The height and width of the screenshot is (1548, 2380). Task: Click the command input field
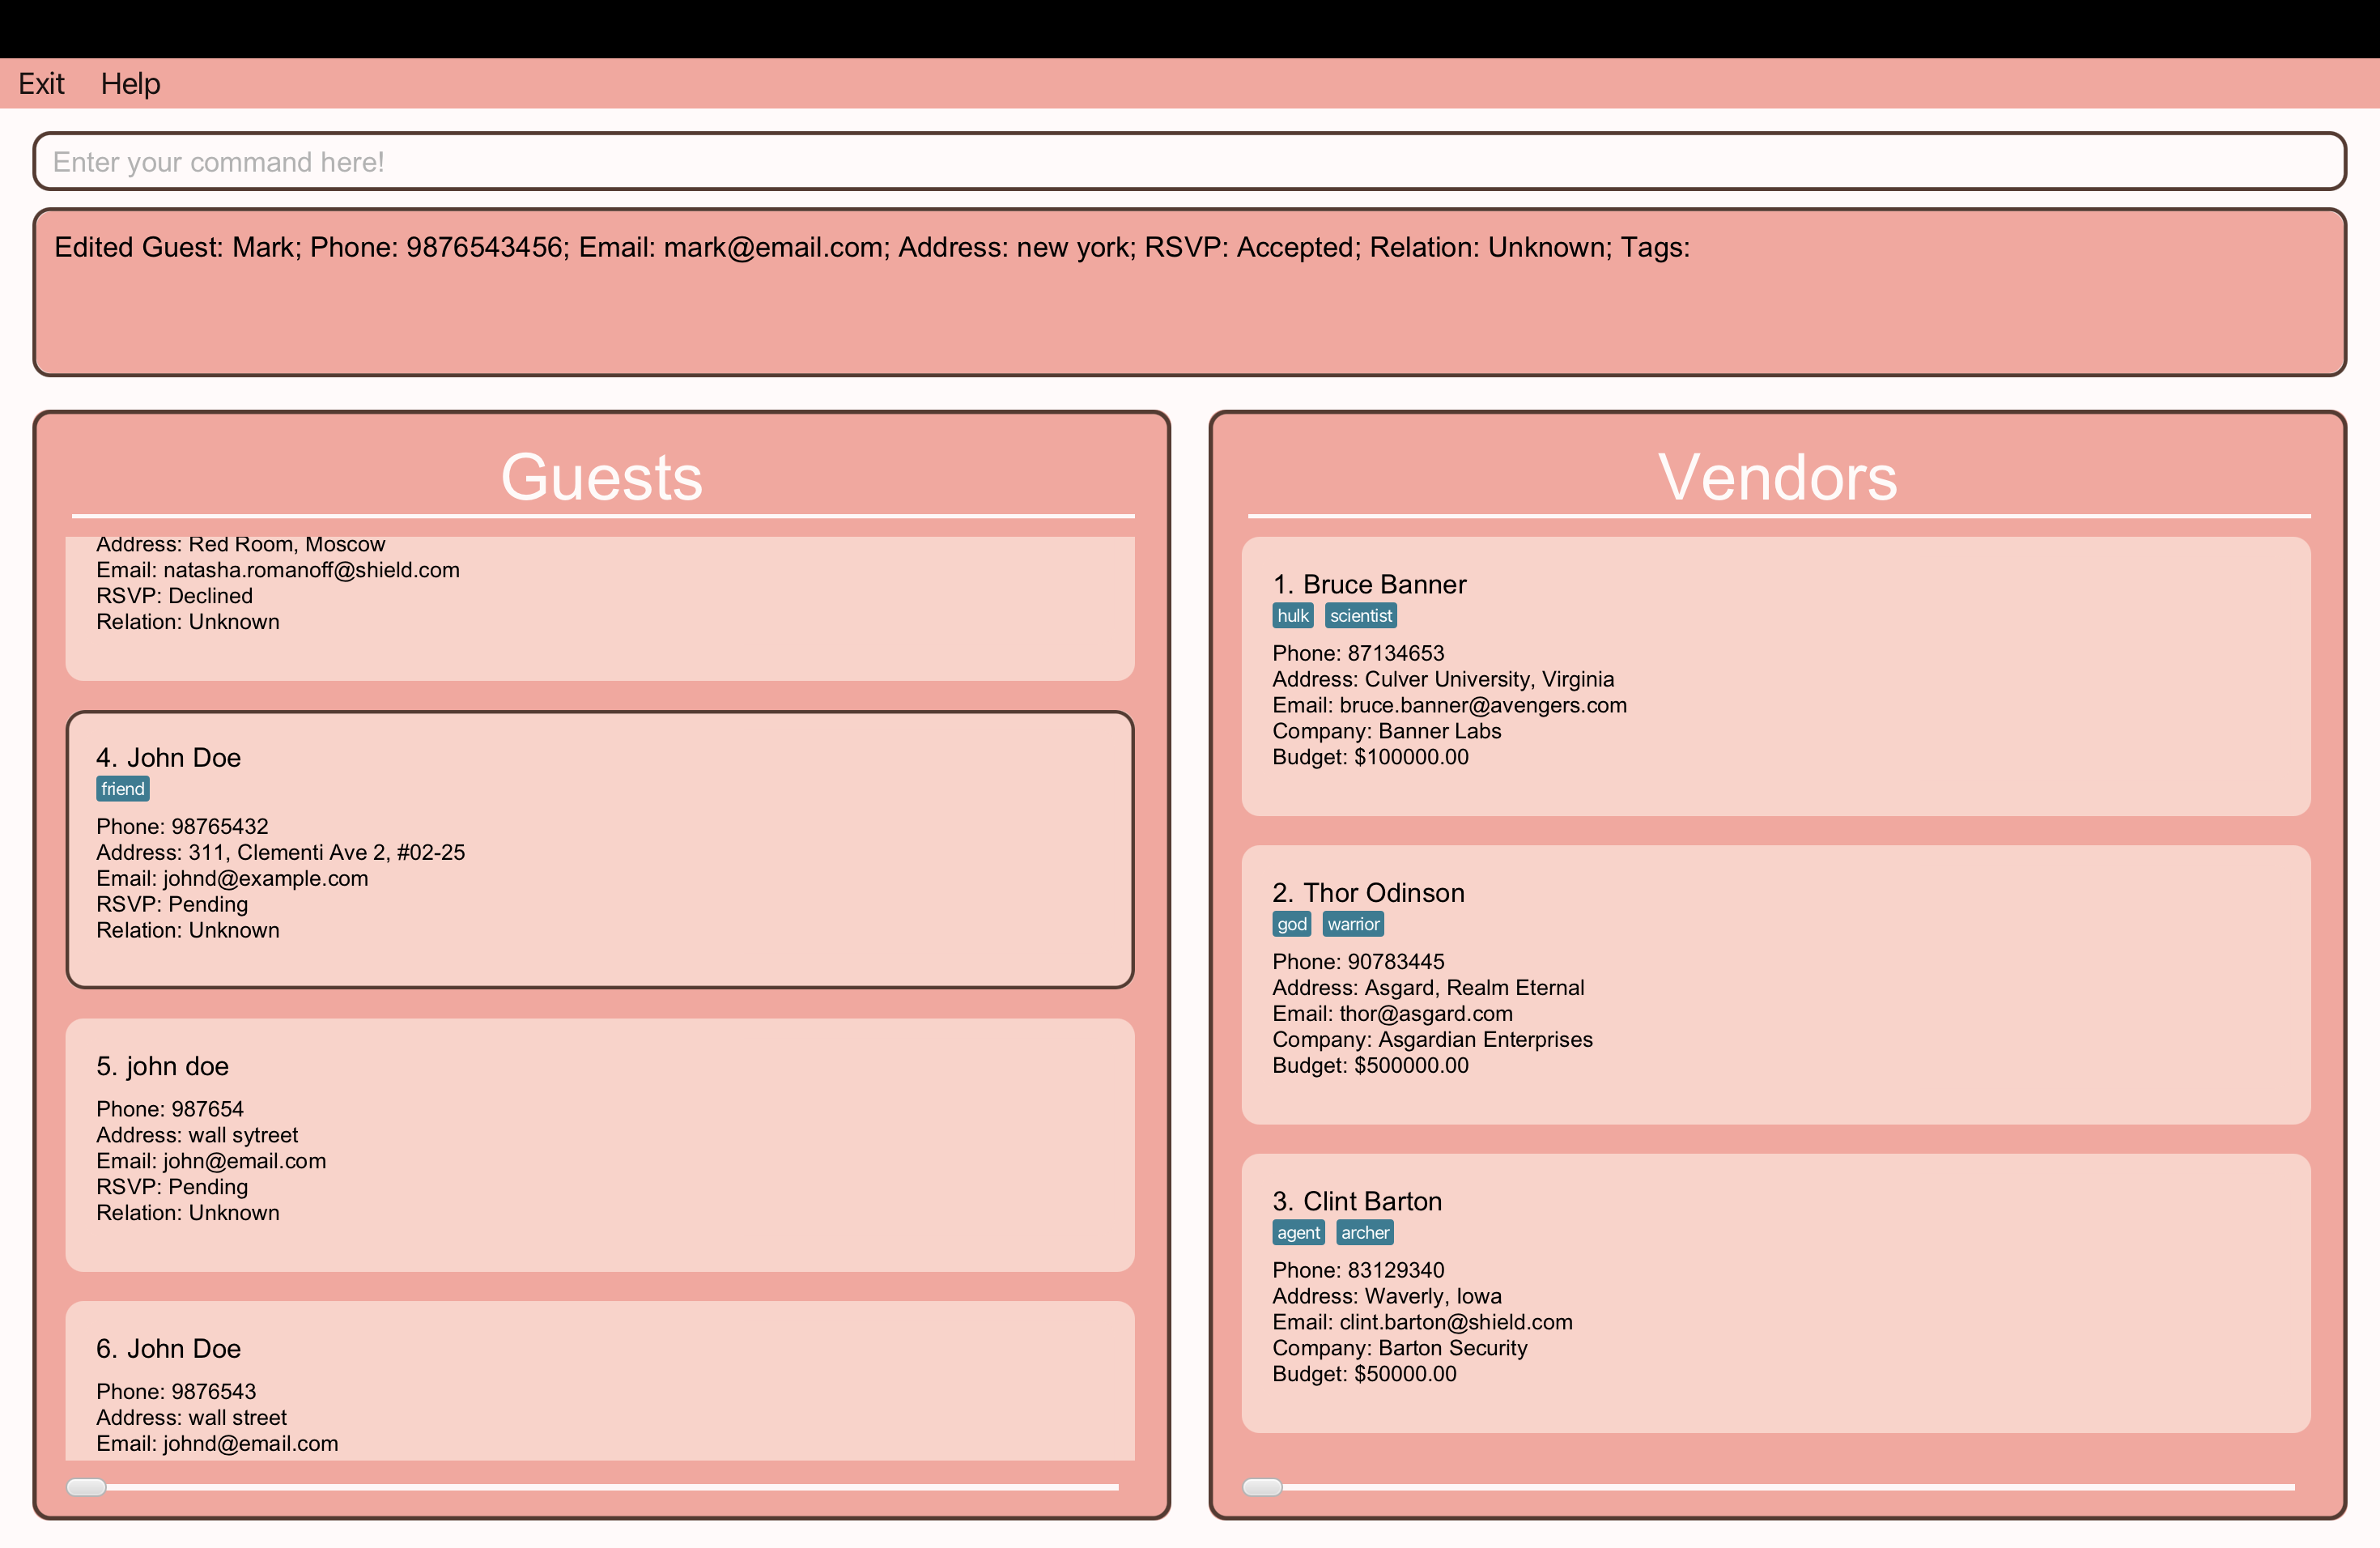1188,161
